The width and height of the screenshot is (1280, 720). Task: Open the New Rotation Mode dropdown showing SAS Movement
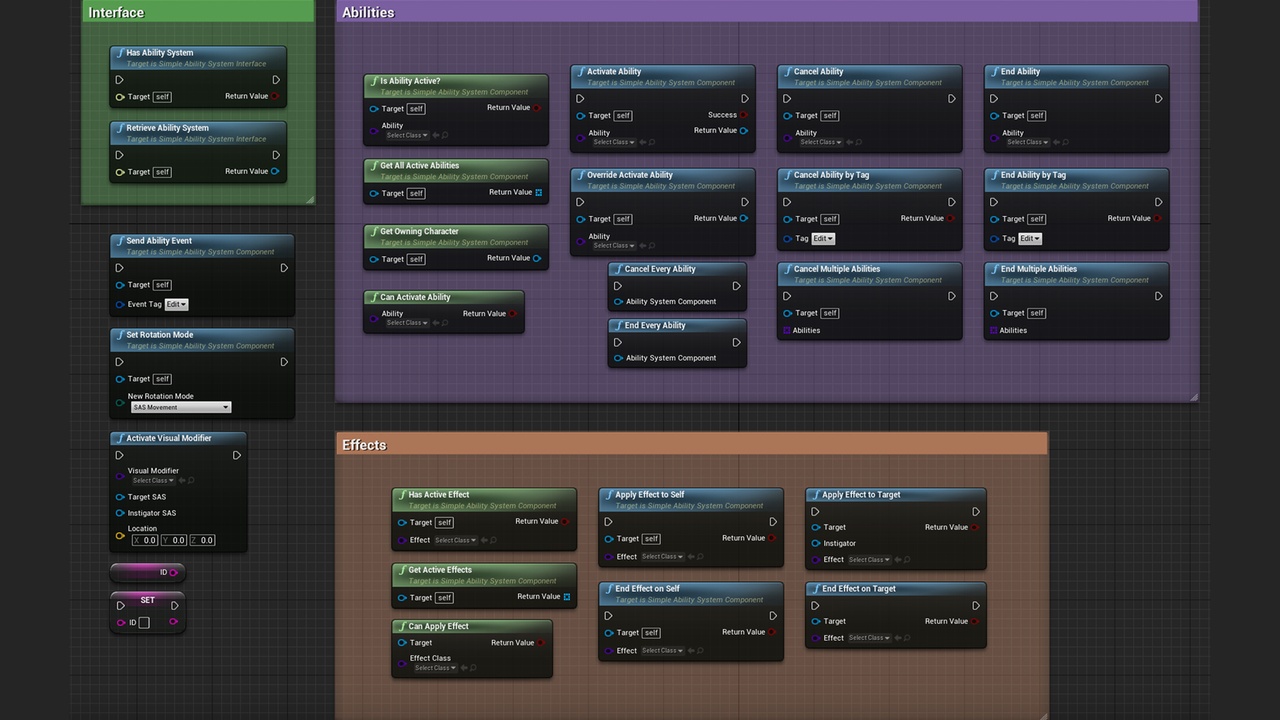tap(180, 407)
